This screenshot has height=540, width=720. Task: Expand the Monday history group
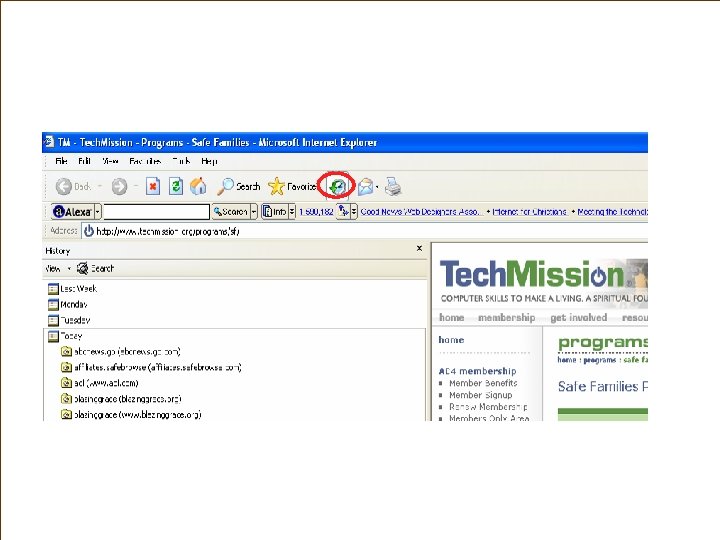pos(68,304)
